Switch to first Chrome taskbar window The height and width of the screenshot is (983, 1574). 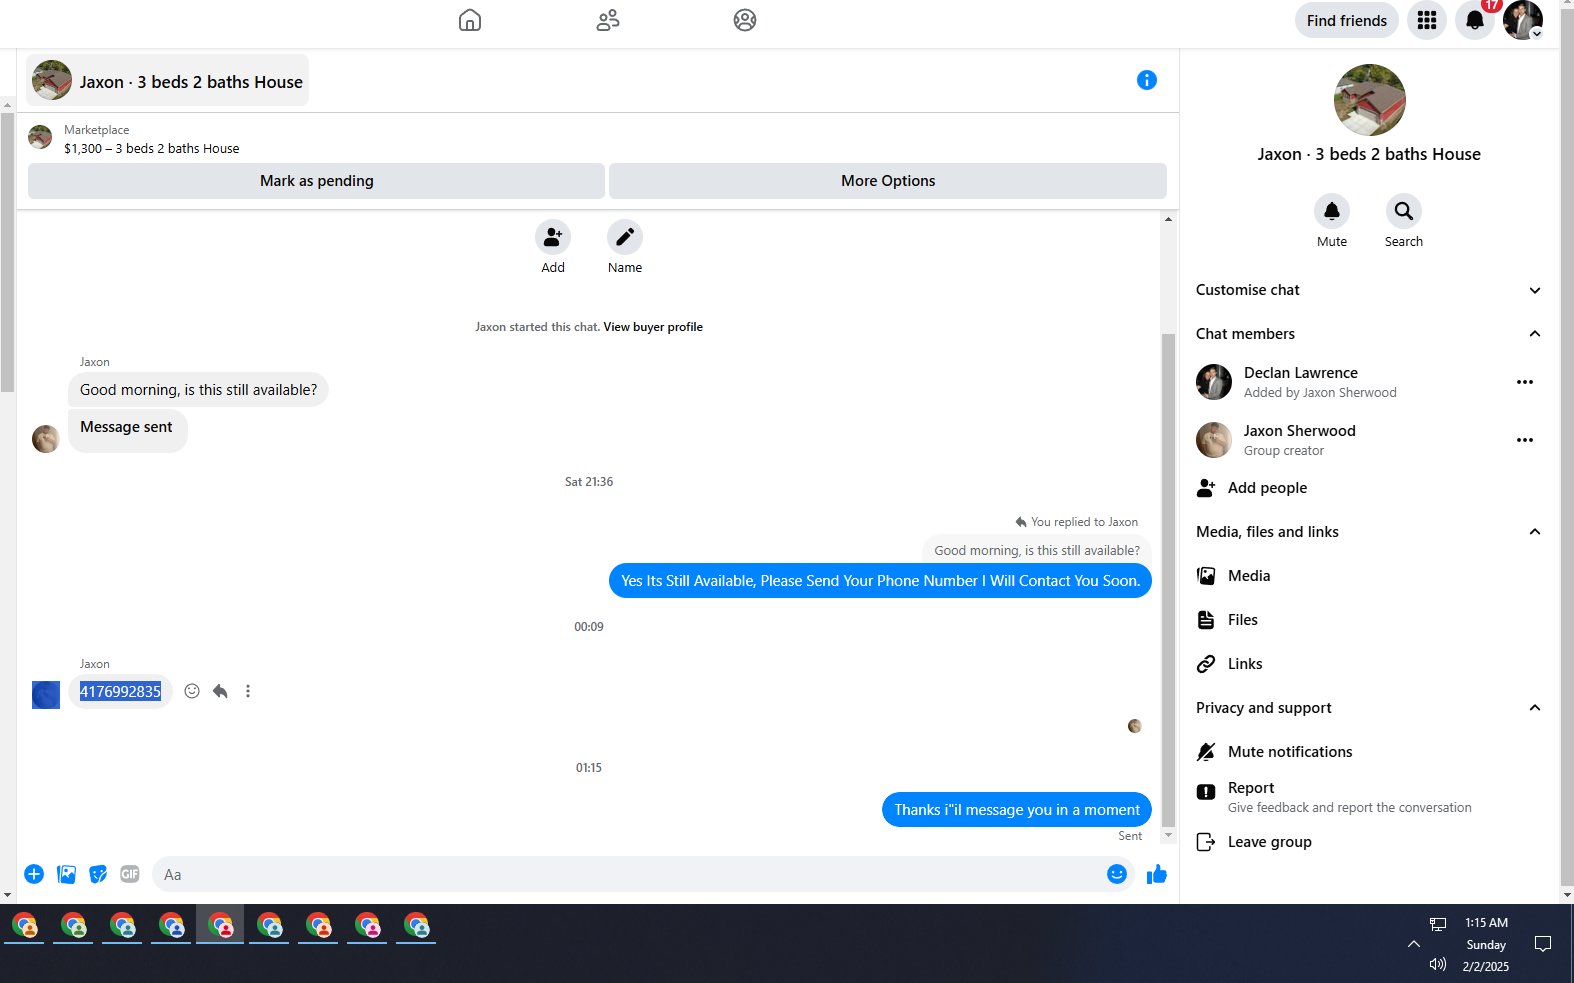coord(25,926)
